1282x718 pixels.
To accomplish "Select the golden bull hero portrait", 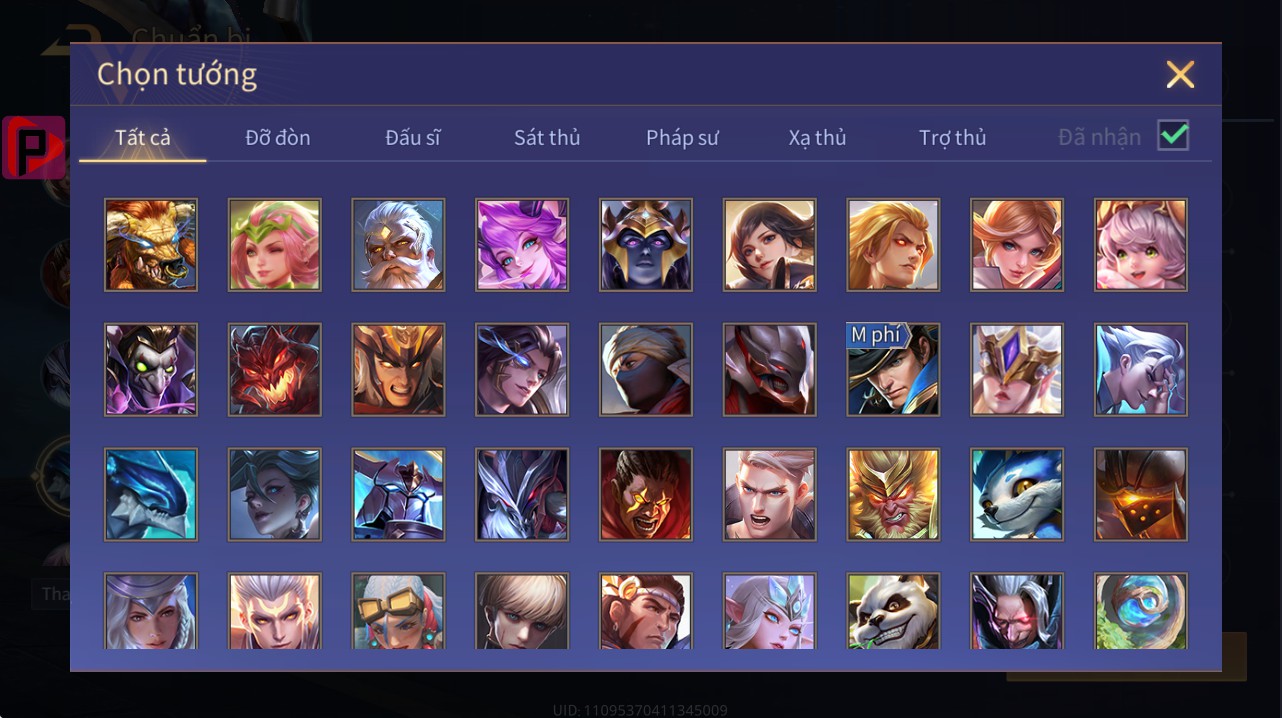I will (x=151, y=245).
